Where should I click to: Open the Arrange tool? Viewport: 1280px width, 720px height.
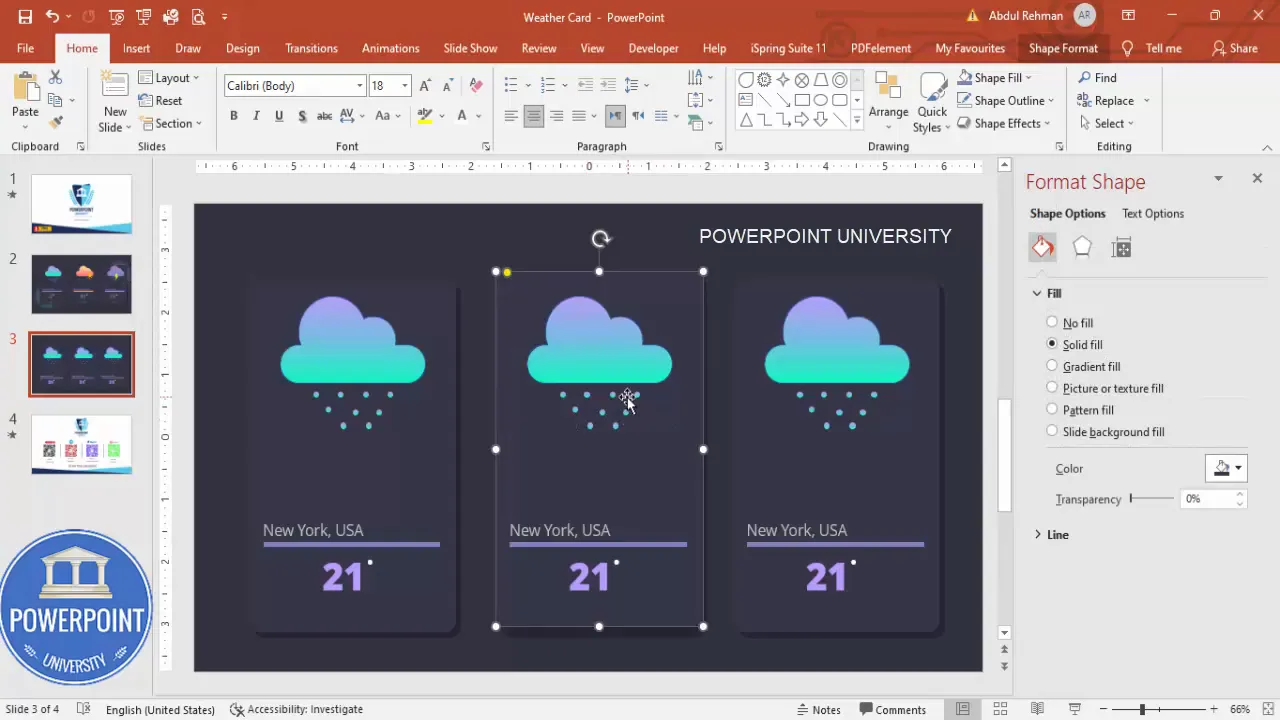click(x=888, y=100)
